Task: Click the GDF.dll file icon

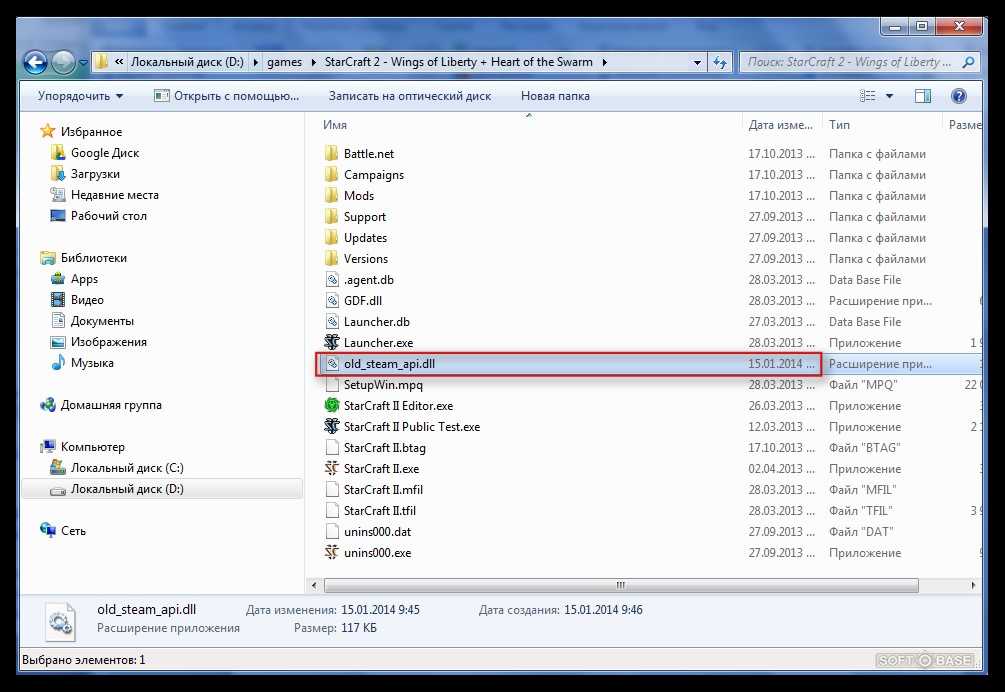Action: tap(331, 301)
